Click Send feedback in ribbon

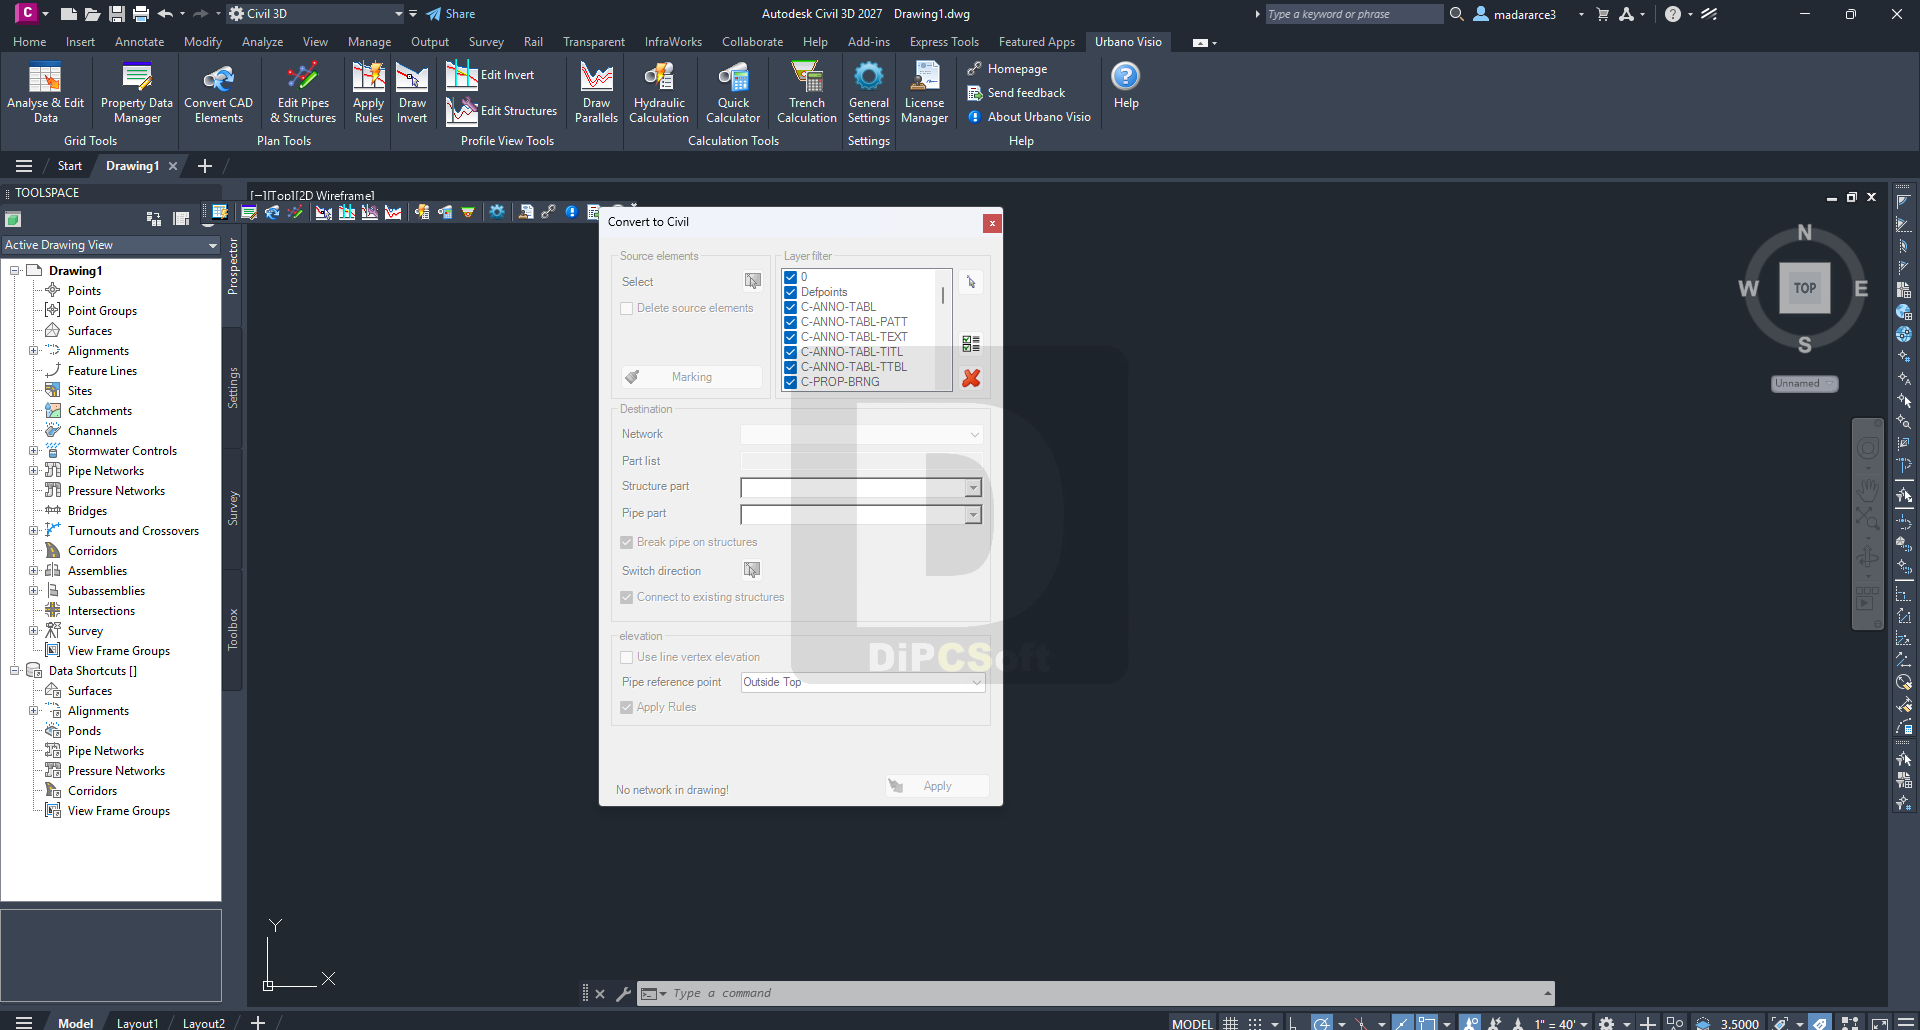(x=1017, y=93)
